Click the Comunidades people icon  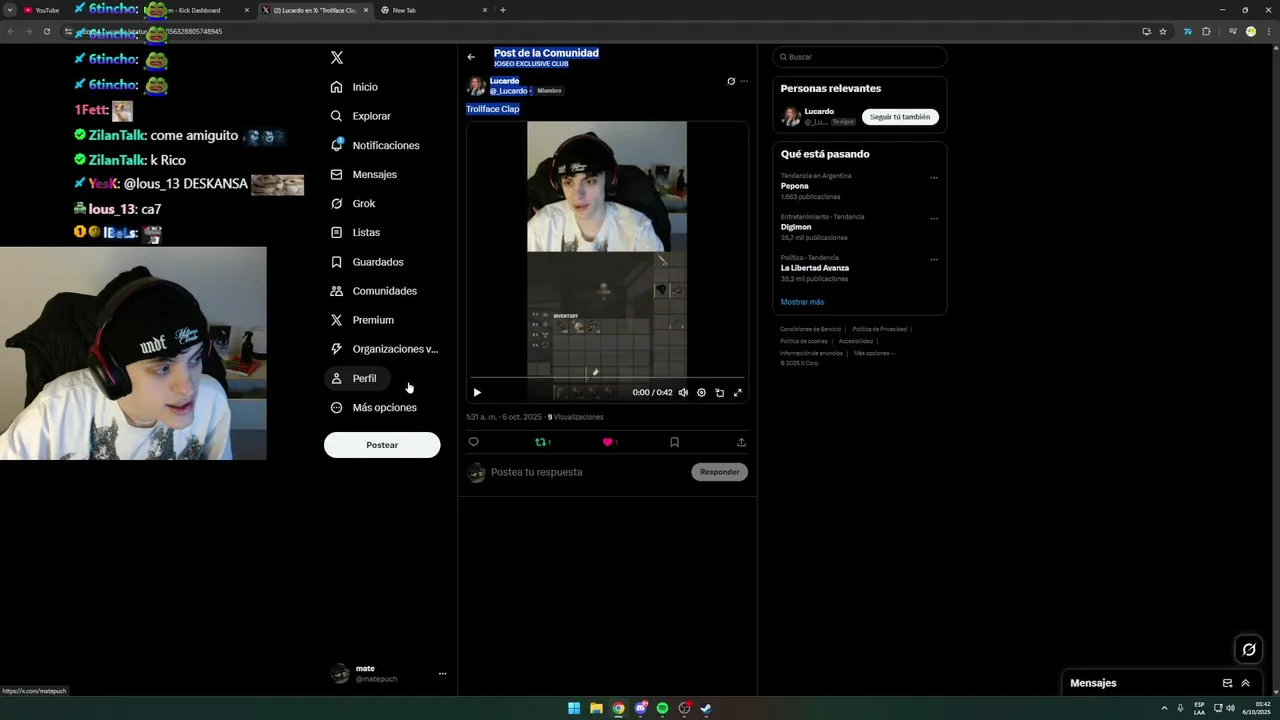pyautogui.click(x=337, y=291)
